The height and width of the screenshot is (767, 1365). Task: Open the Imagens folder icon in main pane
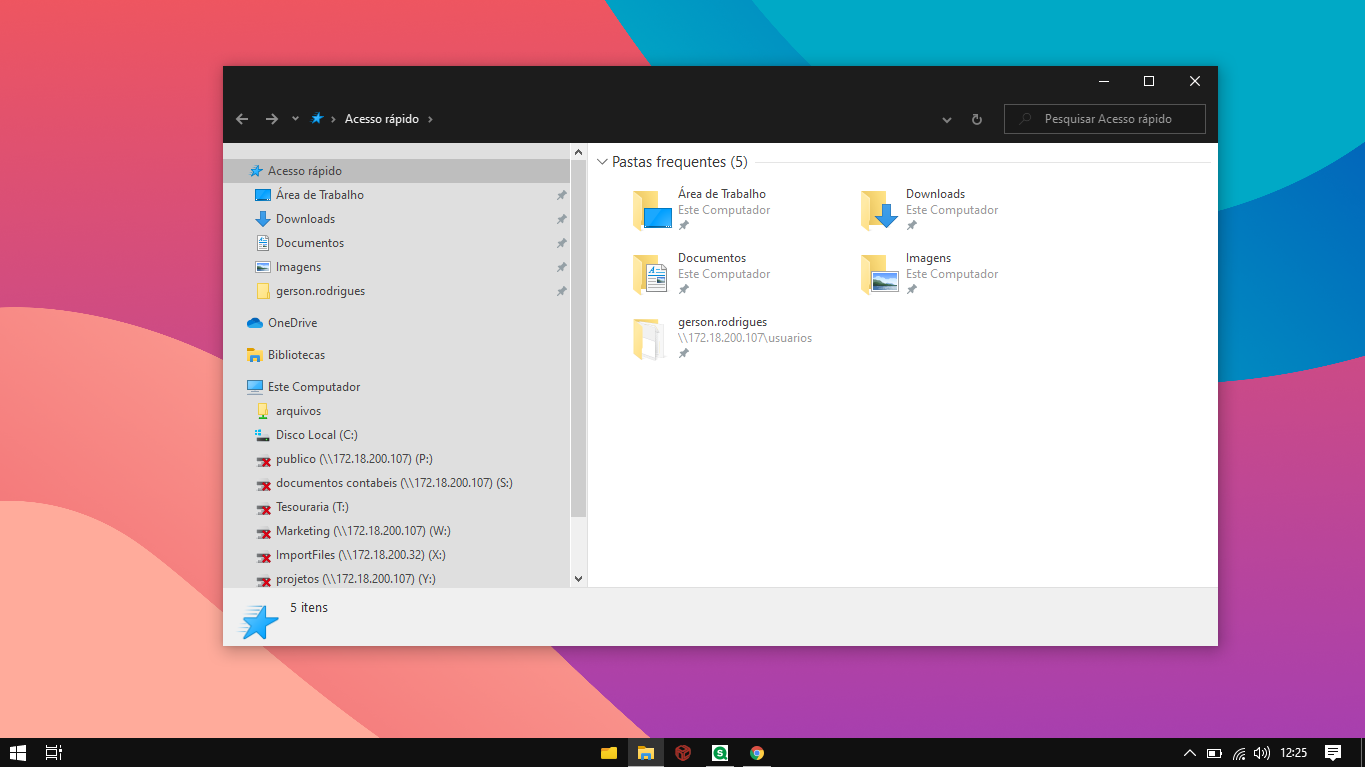pyautogui.click(x=879, y=274)
